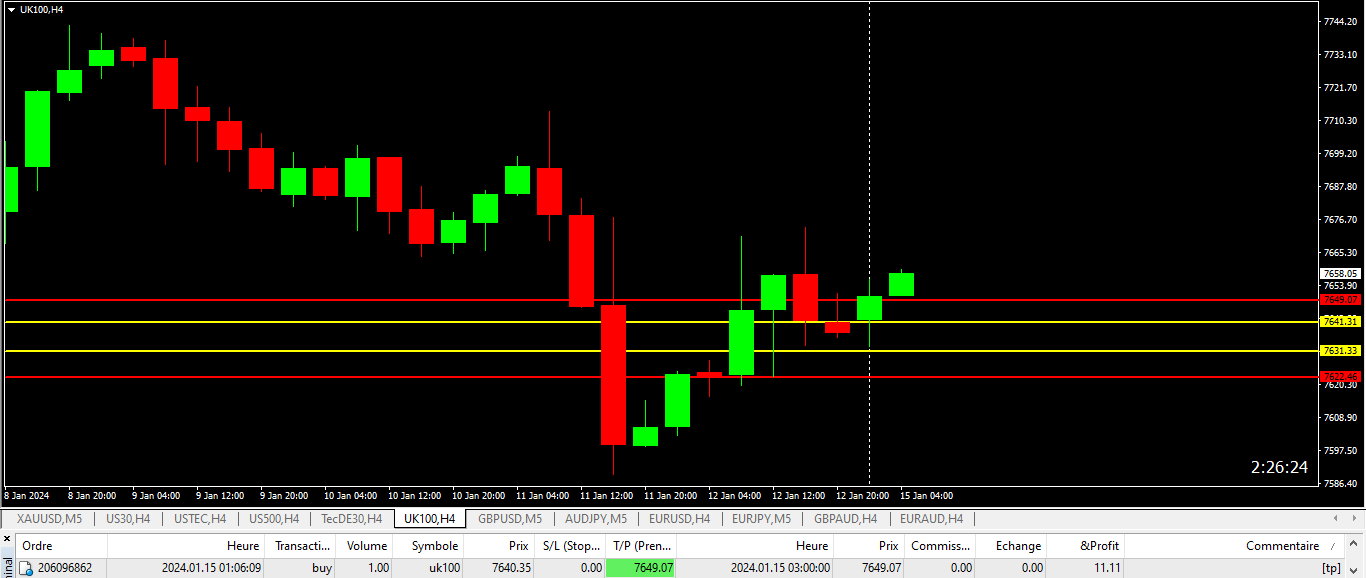The width and height of the screenshot is (1366, 578).
Task: Sort by the S/L (Stop) column header
Action: click(569, 546)
